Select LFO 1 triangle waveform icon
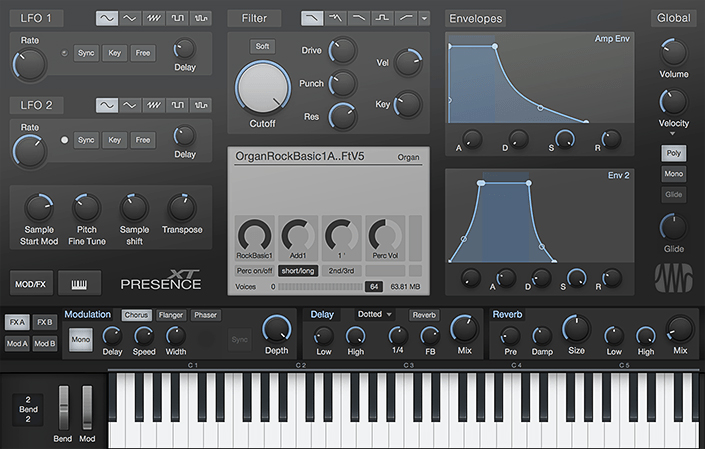705x449 pixels. tap(130, 18)
